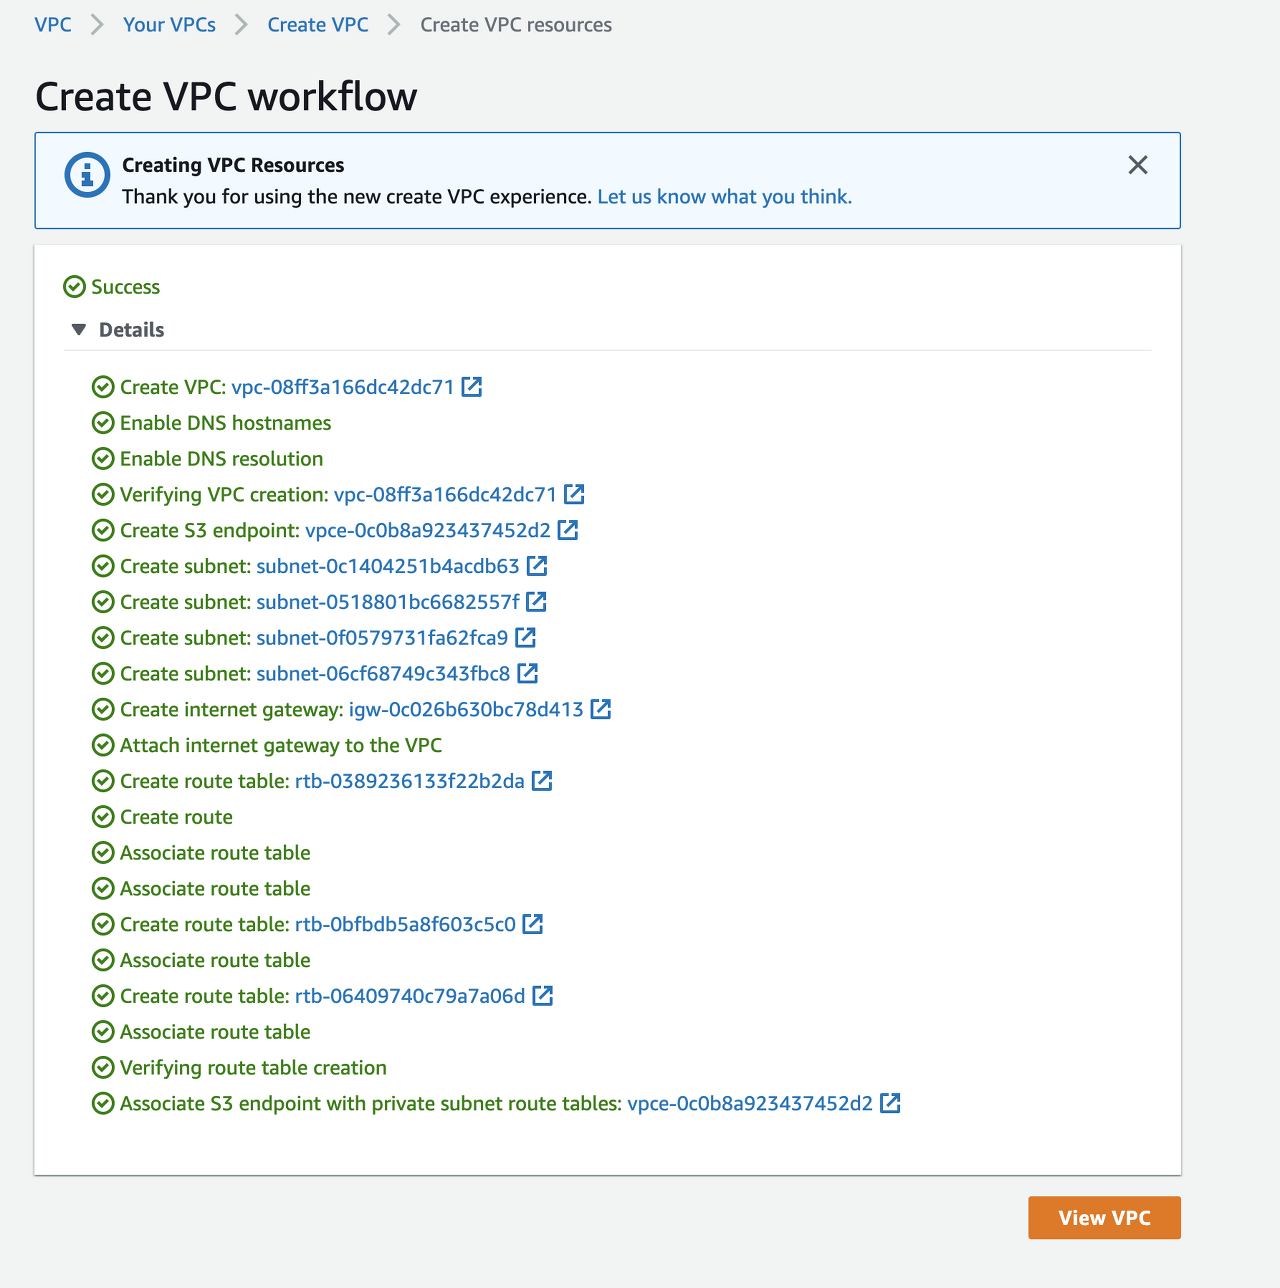Click the Enable DNS resolution text

[221, 459]
